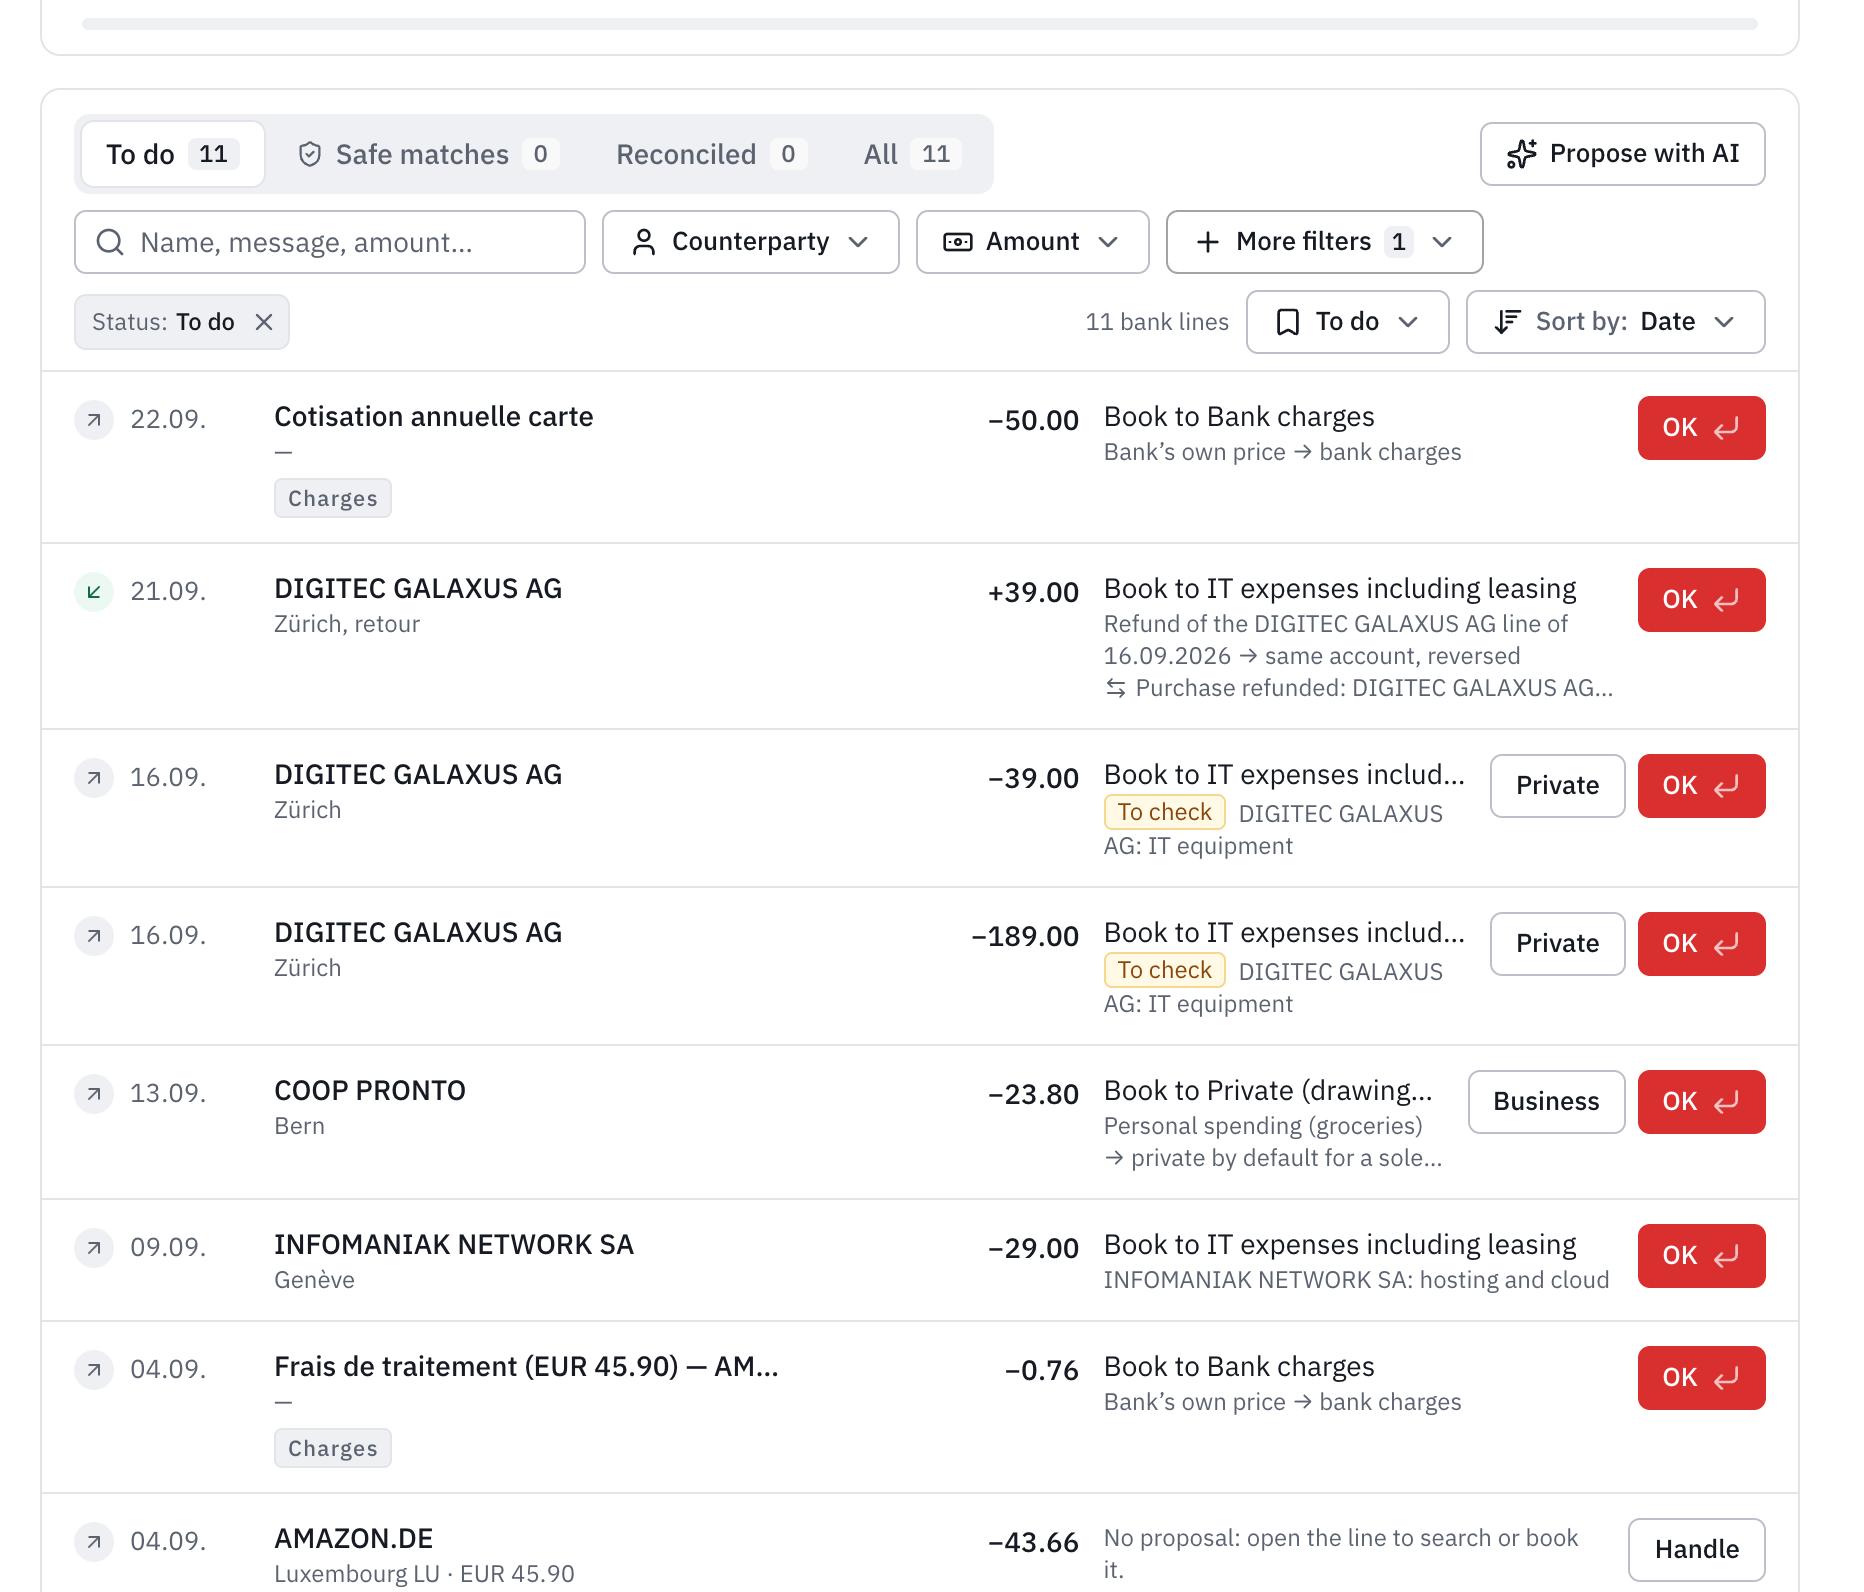Click the To check badge on -189.00 line
Image resolution: width=1864 pixels, height=1592 pixels.
tap(1165, 970)
